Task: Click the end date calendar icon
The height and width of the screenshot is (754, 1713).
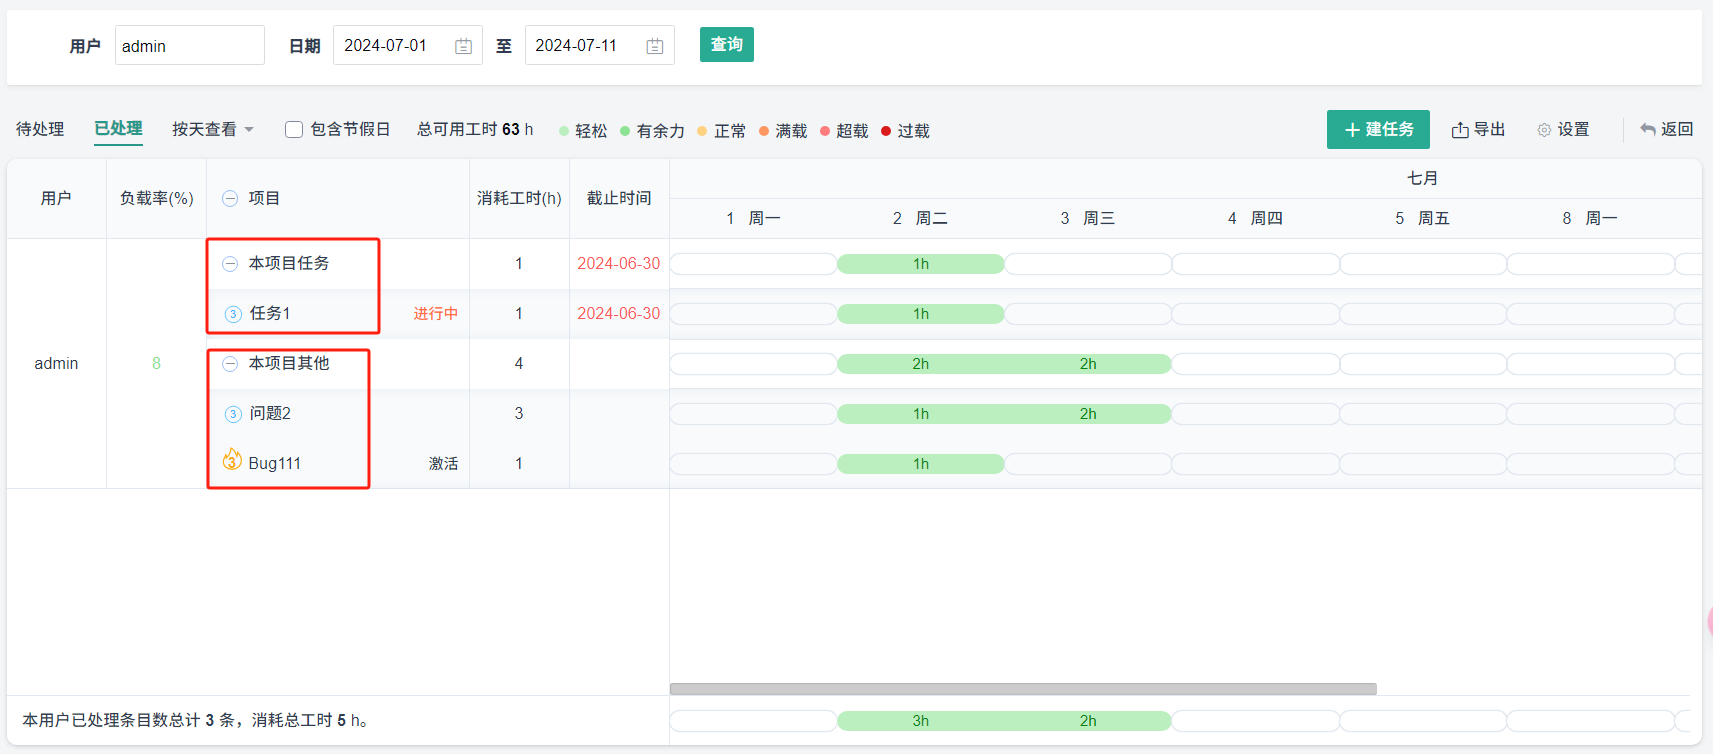Action: tap(655, 46)
